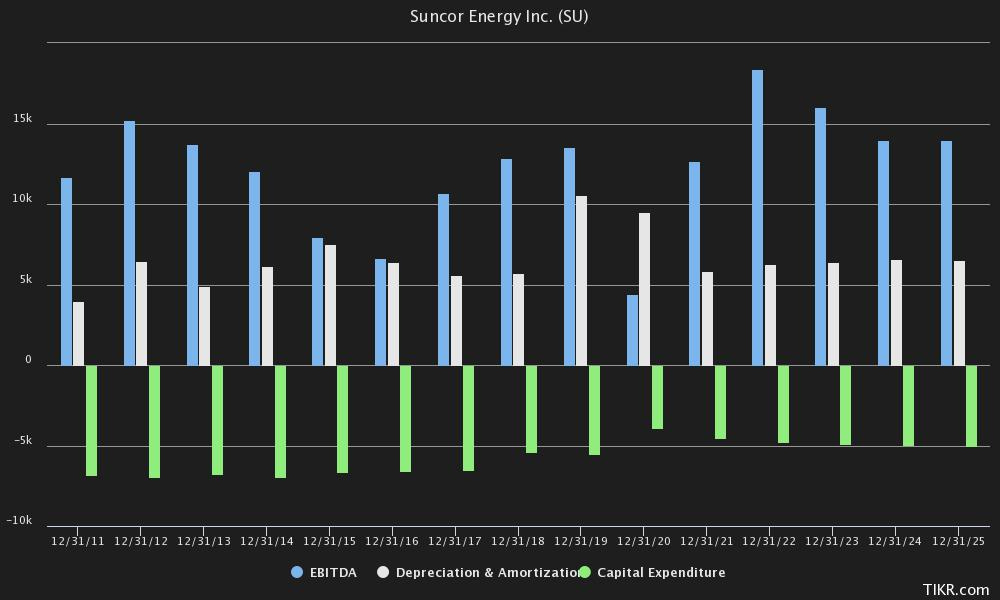The image size is (1000, 600).
Task: Click the green Capital Expenditure legend dot
Action: [x=584, y=573]
